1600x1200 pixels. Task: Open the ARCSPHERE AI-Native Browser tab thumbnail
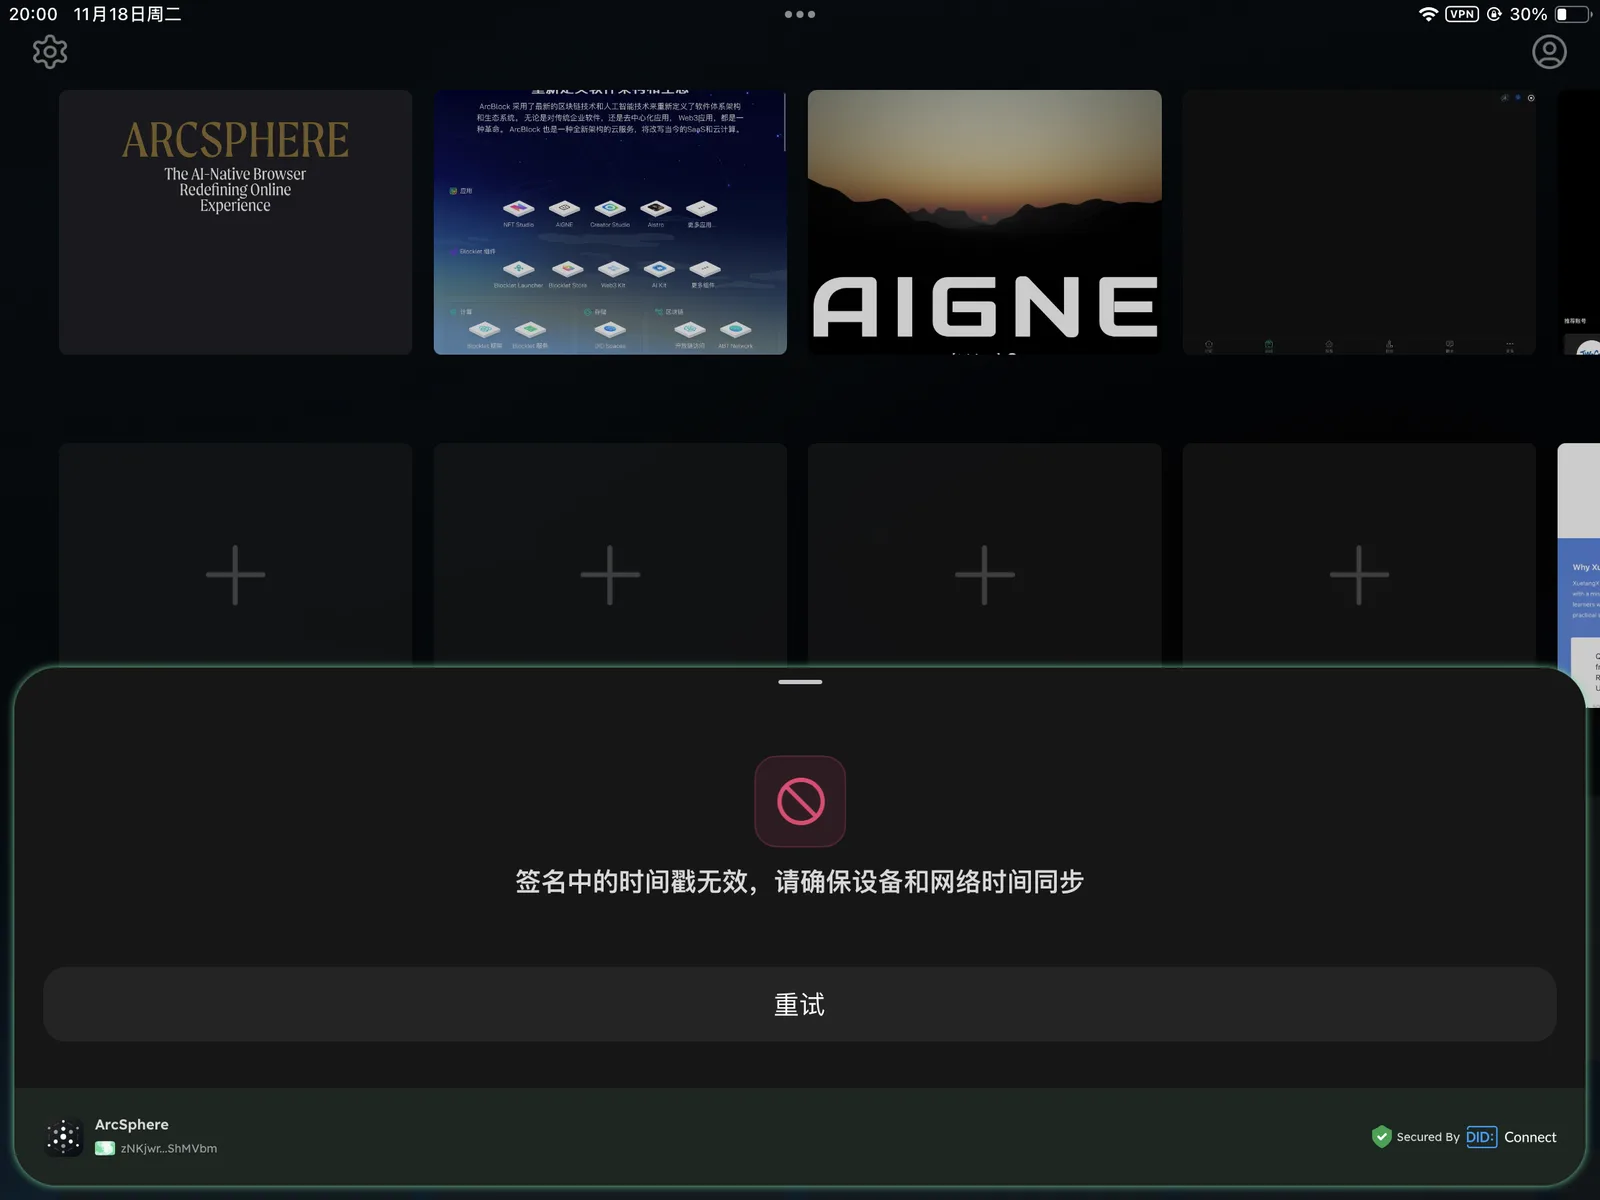tap(236, 222)
